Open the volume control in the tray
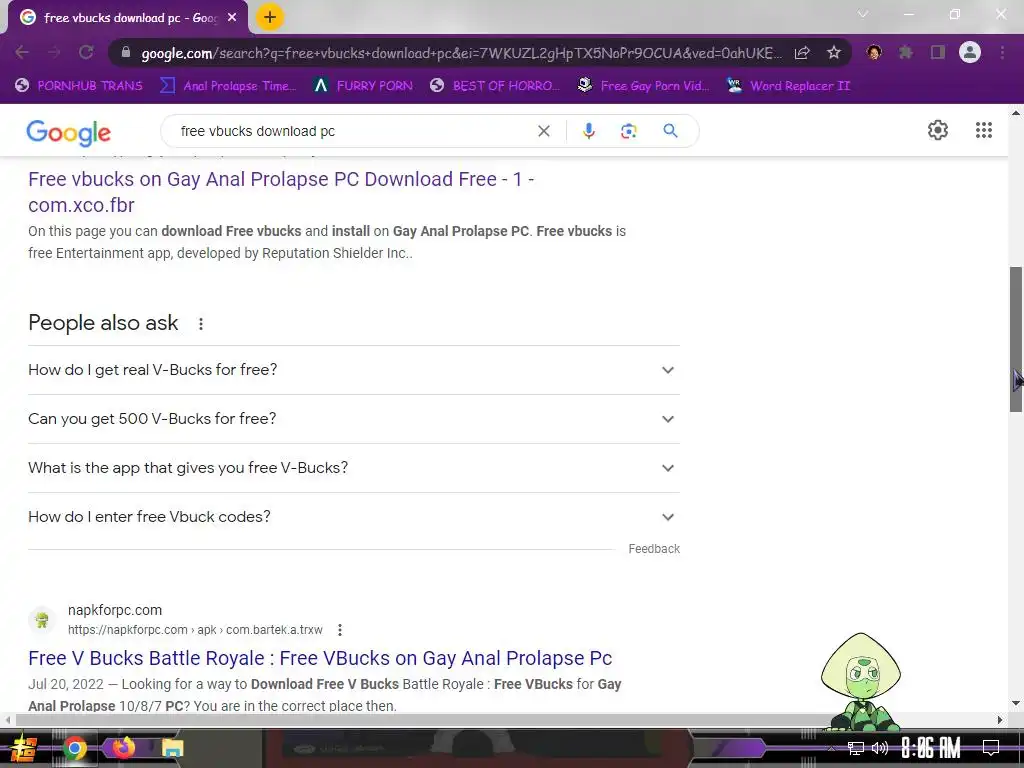This screenshot has width=1024, height=768. [880, 748]
